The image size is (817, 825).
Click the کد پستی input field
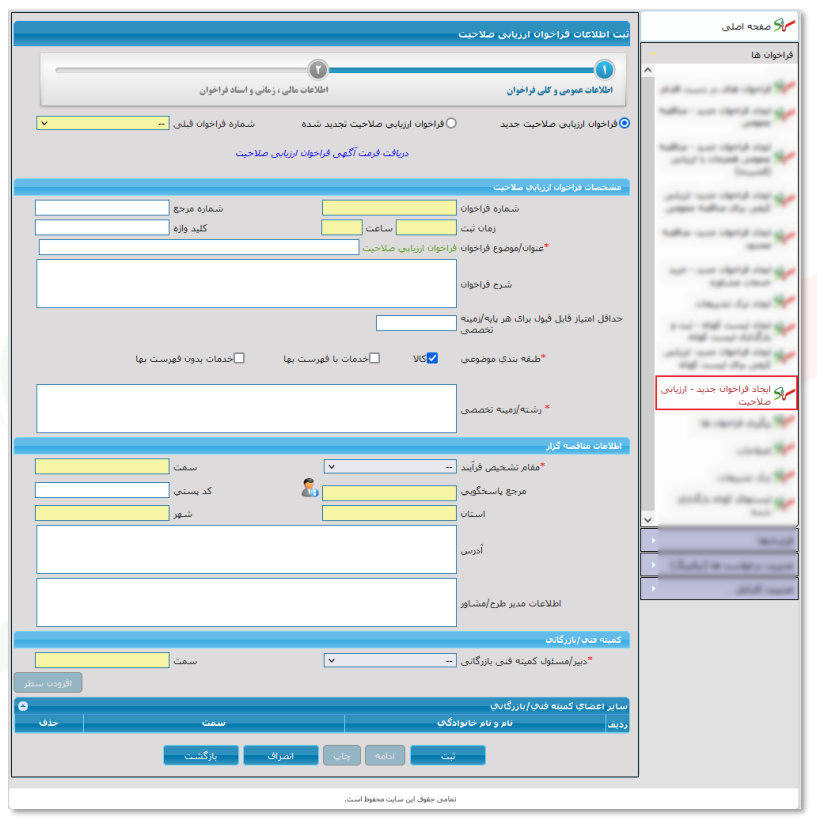click(102, 490)
